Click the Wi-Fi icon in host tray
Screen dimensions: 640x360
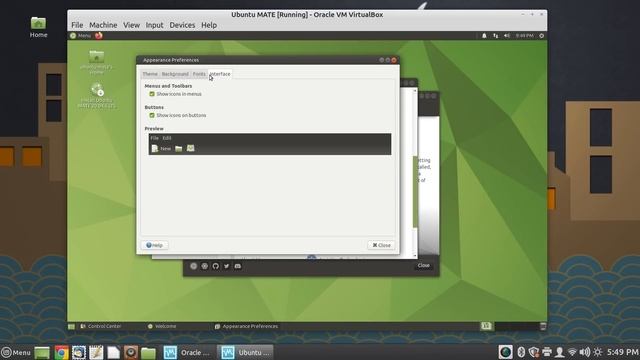point(572,352)
